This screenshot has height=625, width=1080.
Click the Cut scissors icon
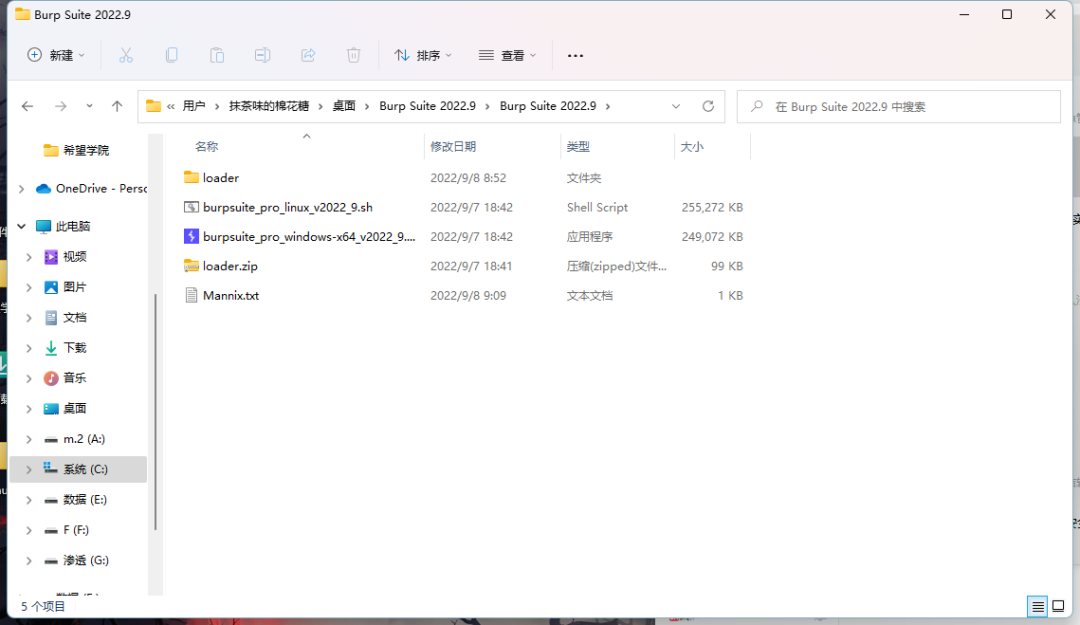[125, 55]
